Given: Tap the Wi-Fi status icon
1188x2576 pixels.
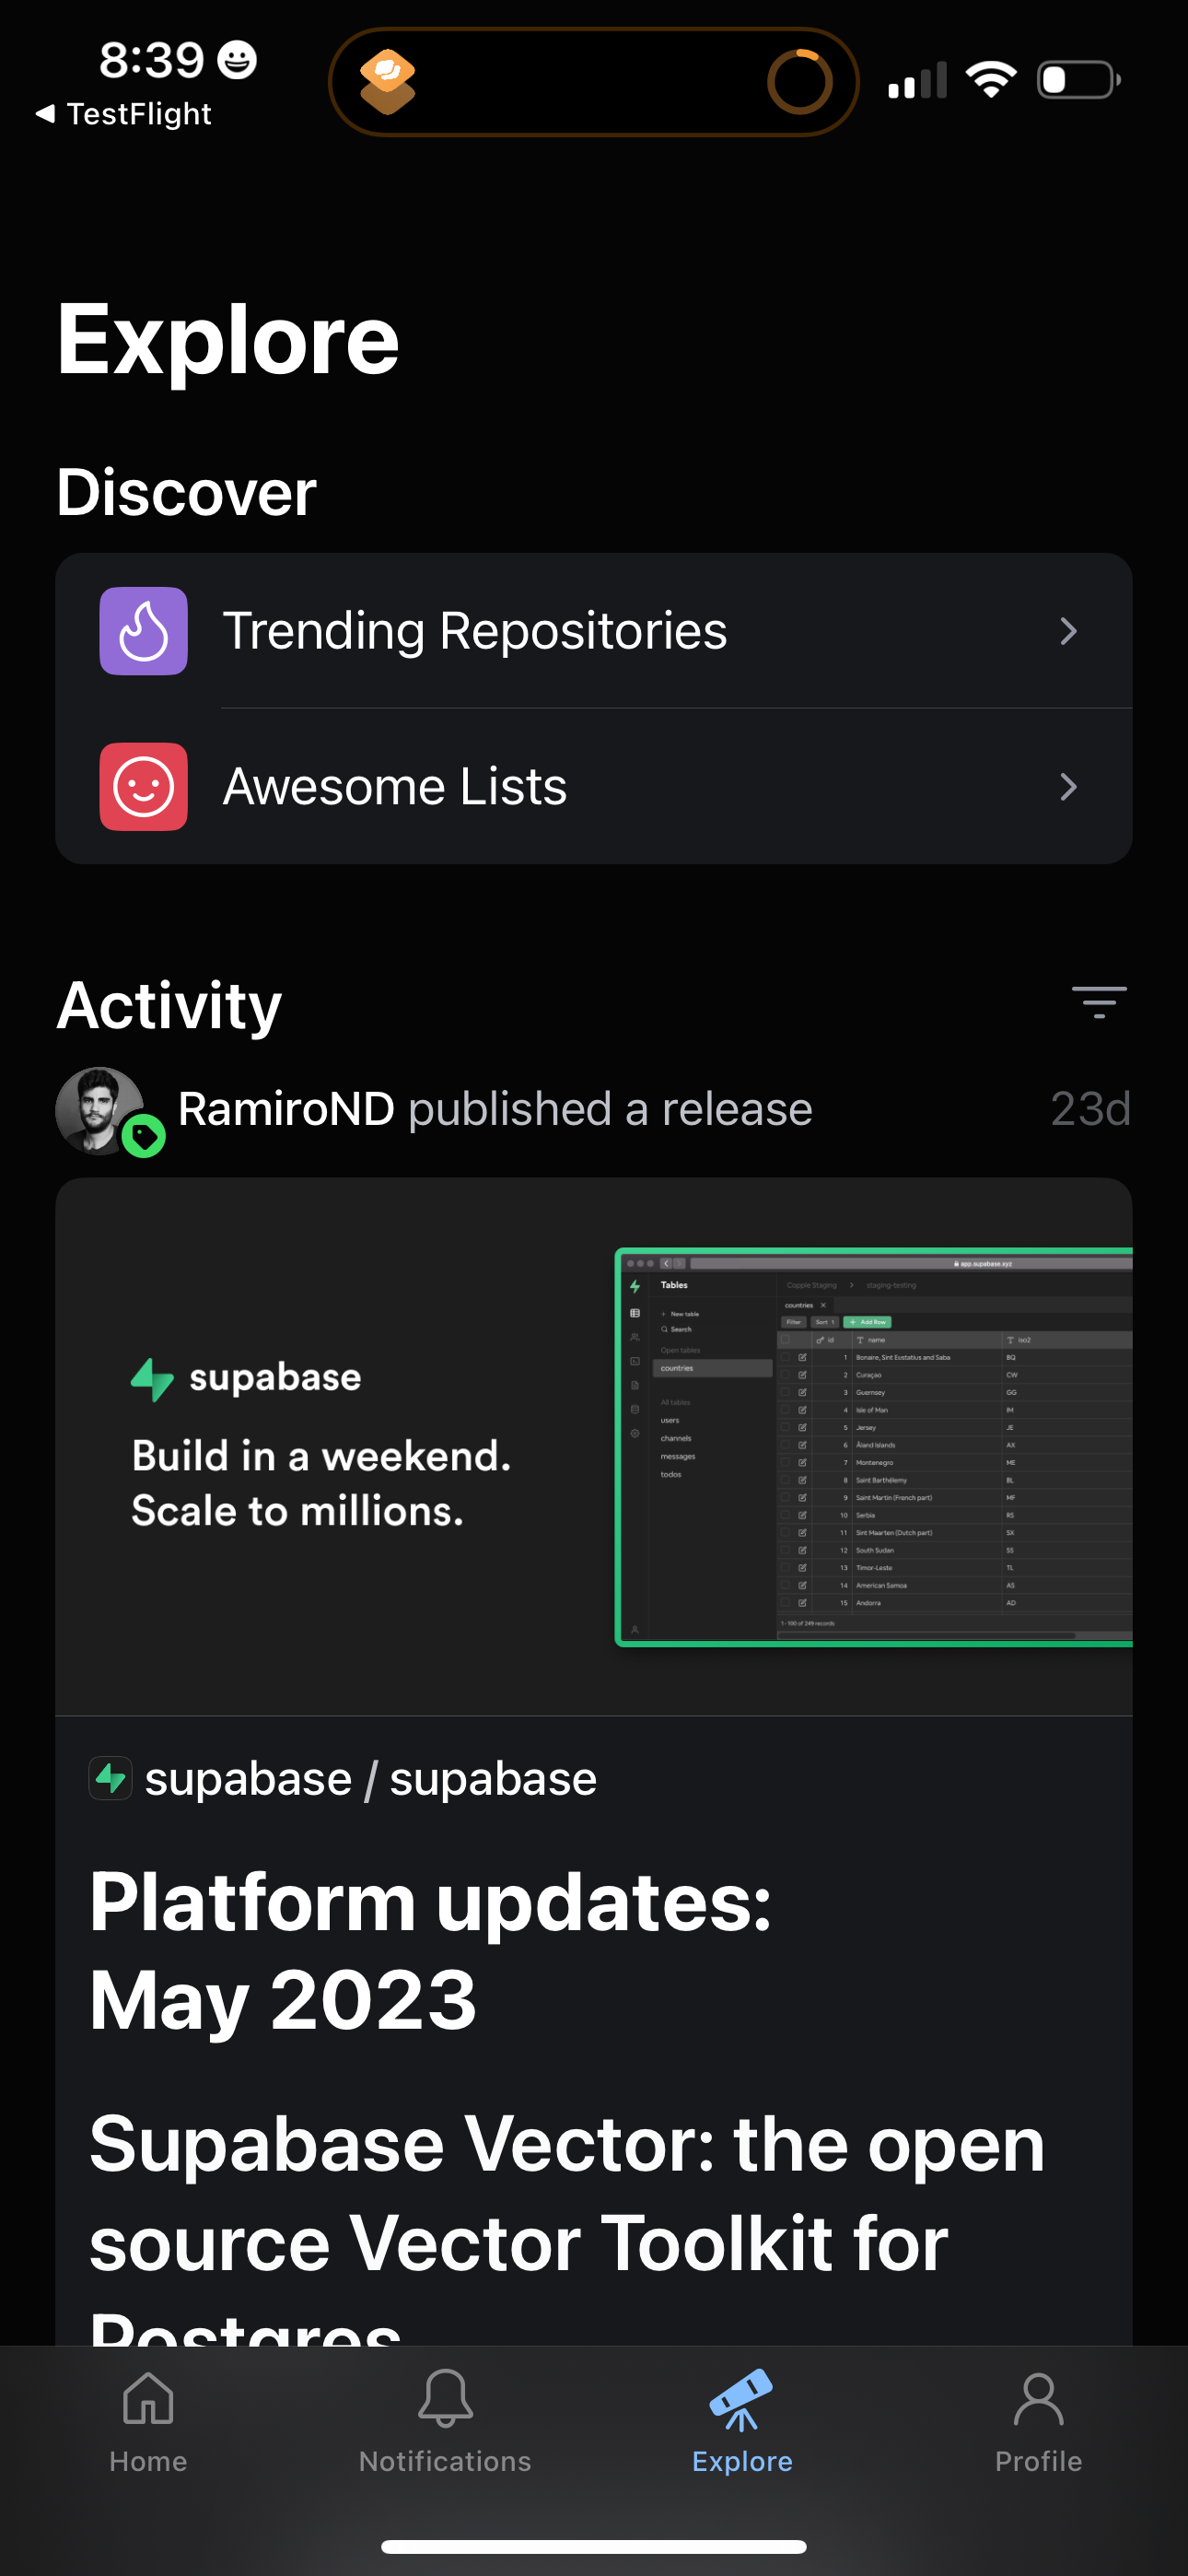Looking at the screenshot, I should (x=991, y=79).
